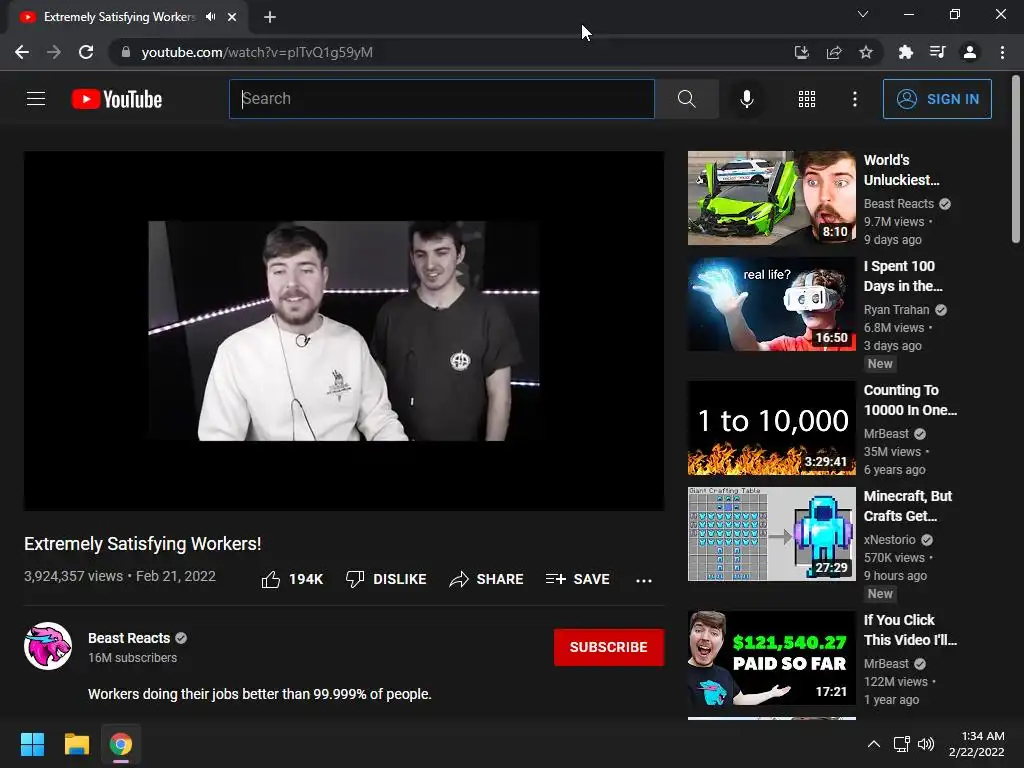1024x768 pixels.
Task: Click 'Counting To 10000 In One...' title
Action: tap(910, 400)
